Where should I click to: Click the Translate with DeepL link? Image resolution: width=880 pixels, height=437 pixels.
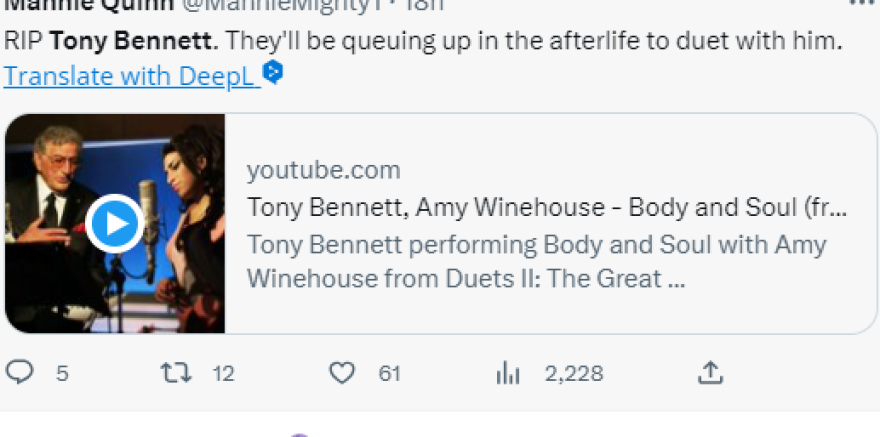point(130,75)
